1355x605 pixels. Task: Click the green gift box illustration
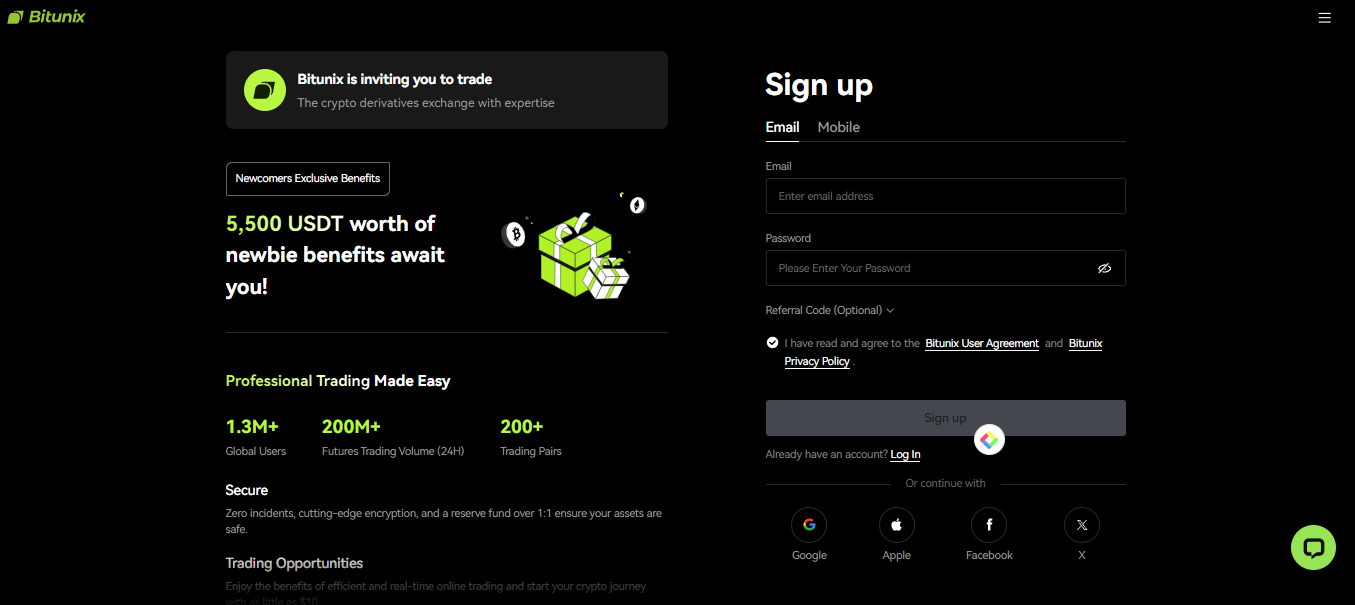578,255
